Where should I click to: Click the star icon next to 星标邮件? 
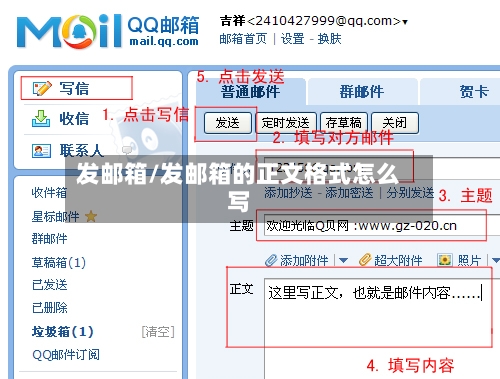click(x=91, y=216)
